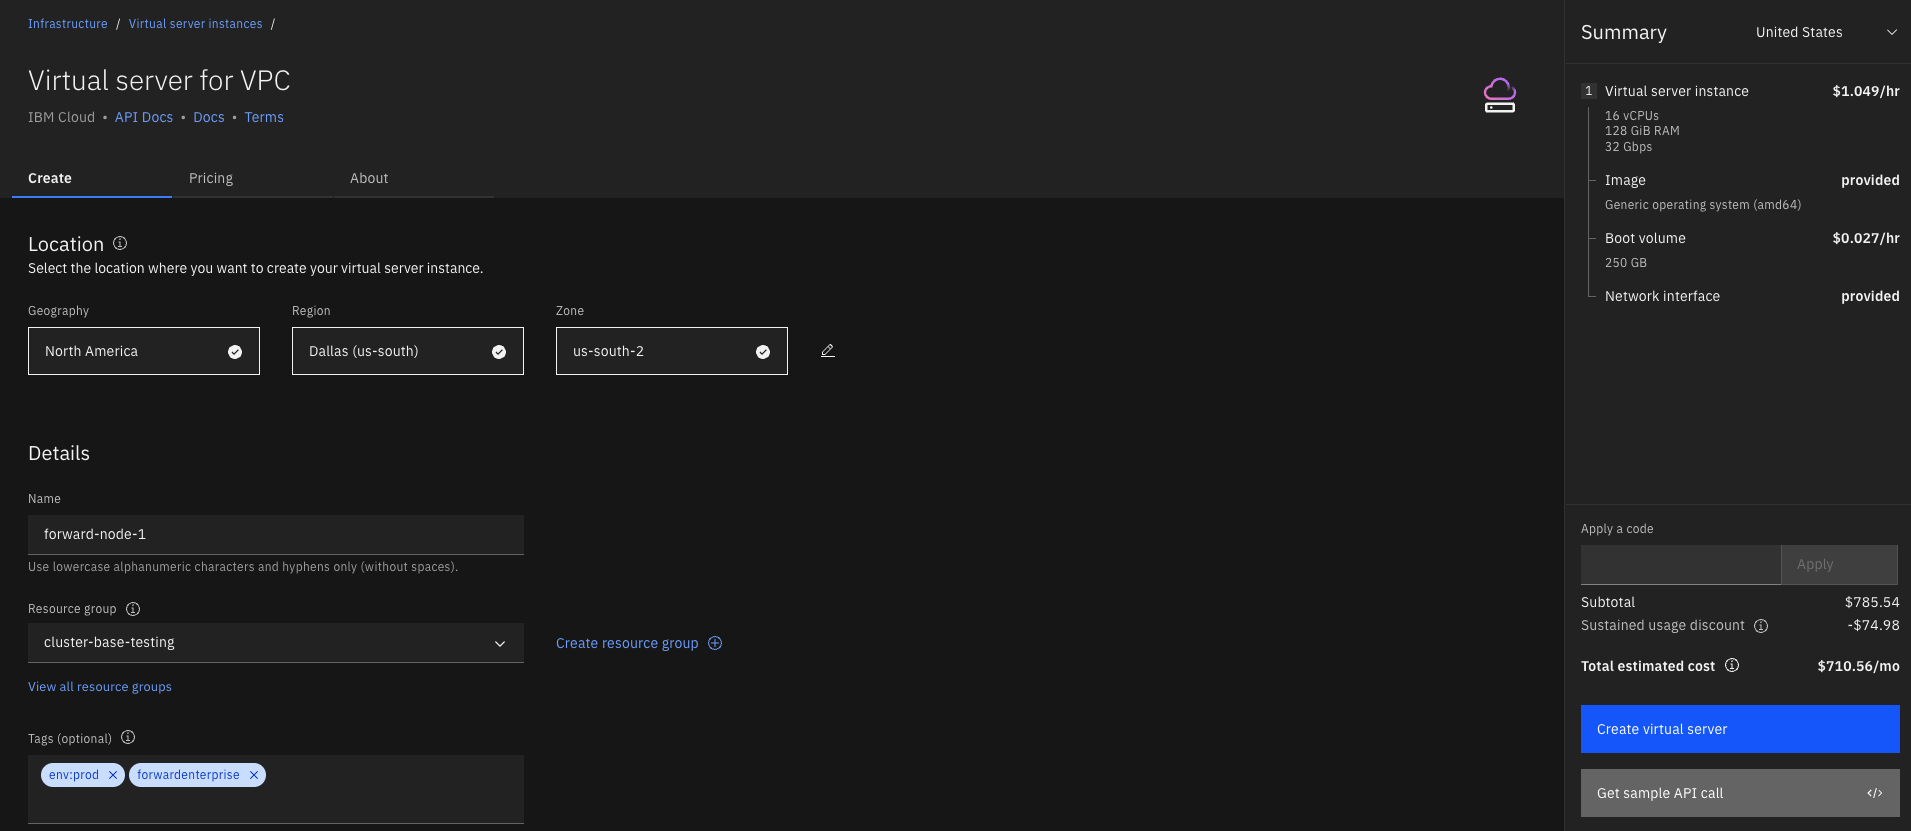Image resolution: width=1911 pixels, height=831 pixels.
Task: Select the Dallas (us-south) region tile
Action: pos(408,351)
